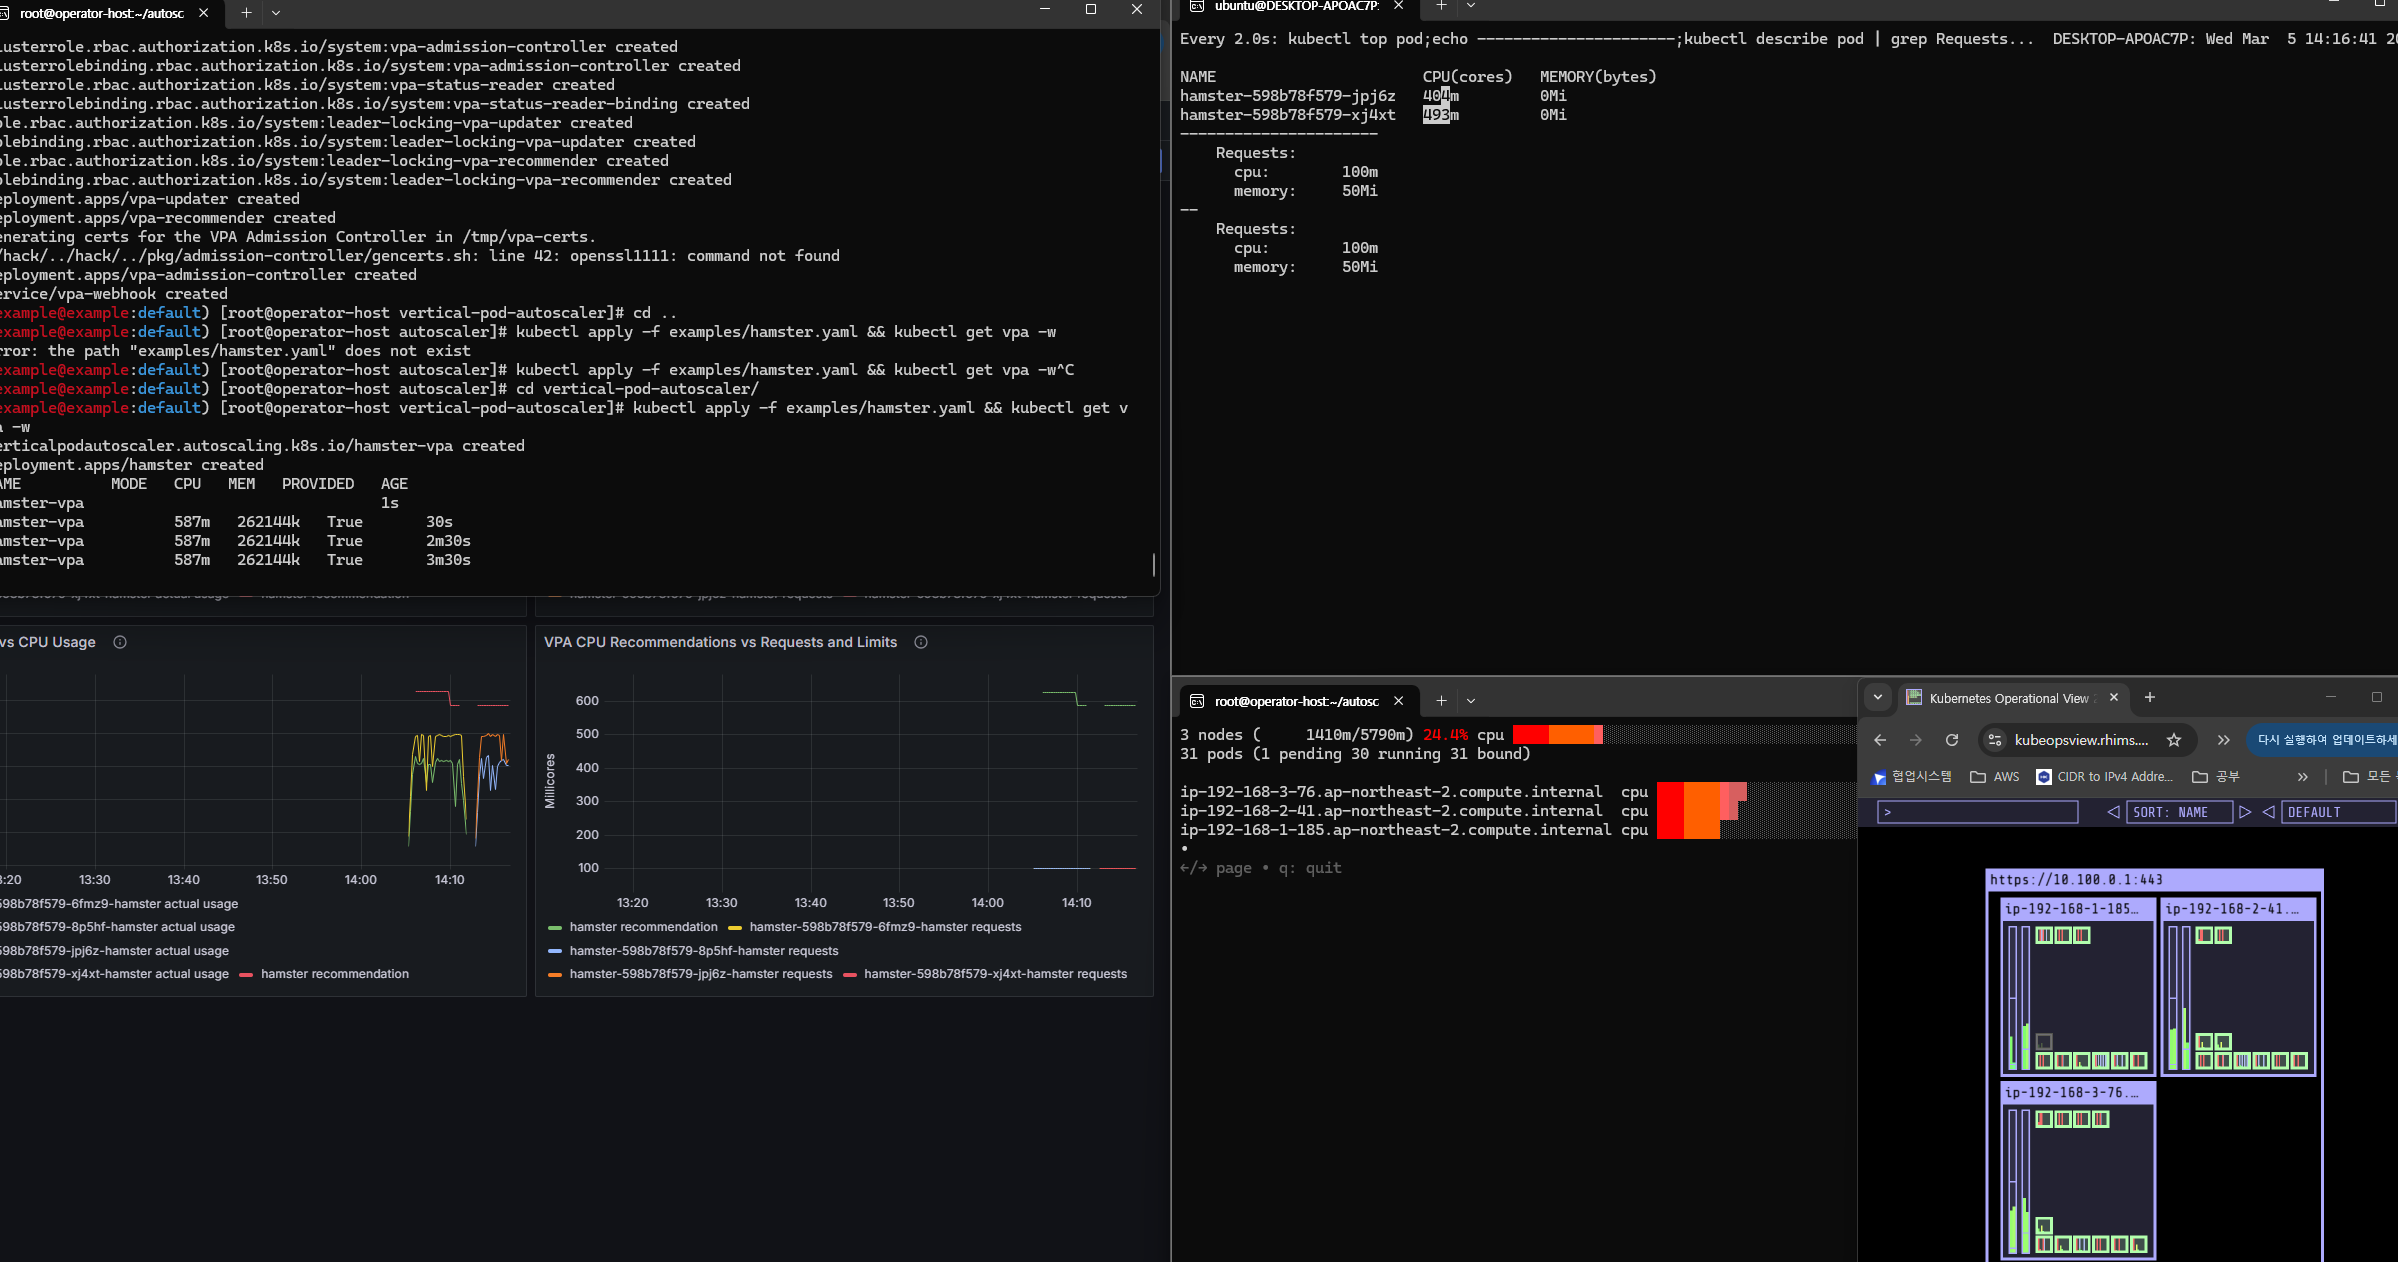The height and width of the screenshot is (1262, 2398).
Task: Add a new tab in the top-left terminal
Action: [246, 13]
